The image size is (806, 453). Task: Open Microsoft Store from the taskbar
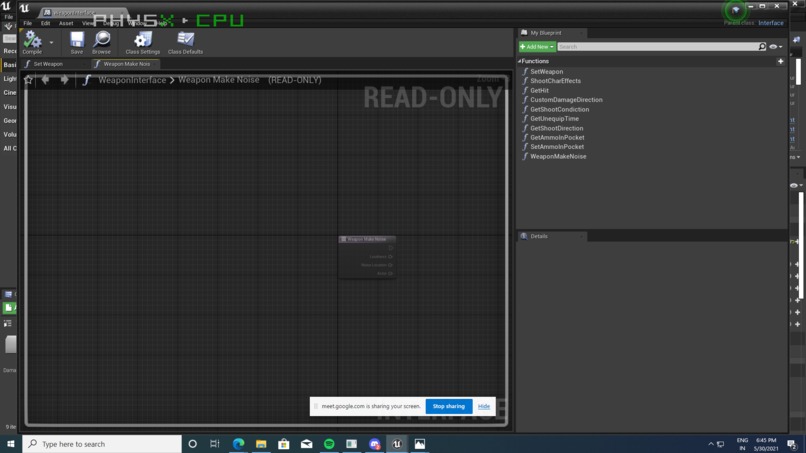click(283, 444)
